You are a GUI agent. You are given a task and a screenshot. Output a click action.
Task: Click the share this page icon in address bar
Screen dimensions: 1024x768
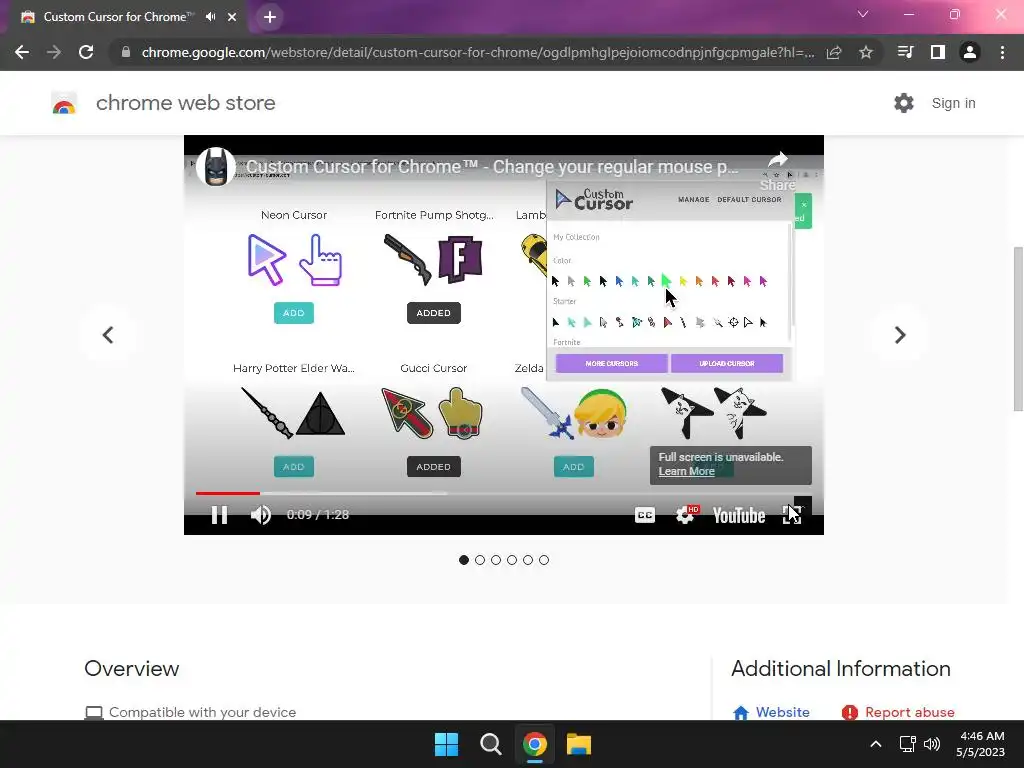pyautogui.click(x=834, y=52)
